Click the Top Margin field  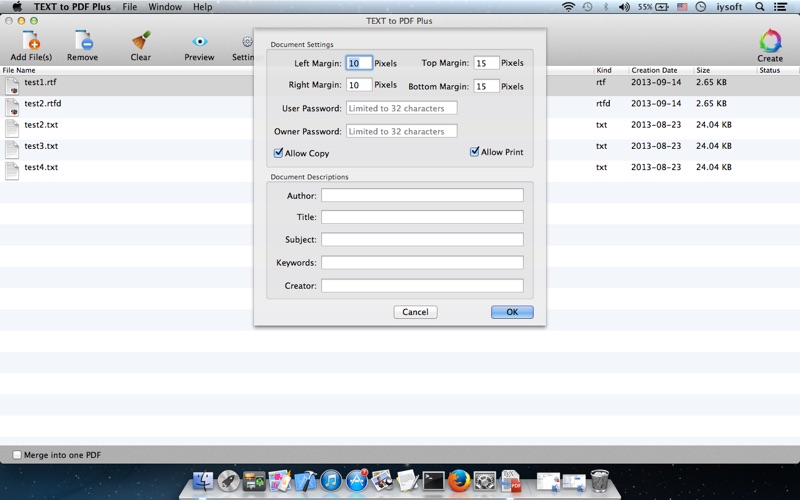coord(486,63)
